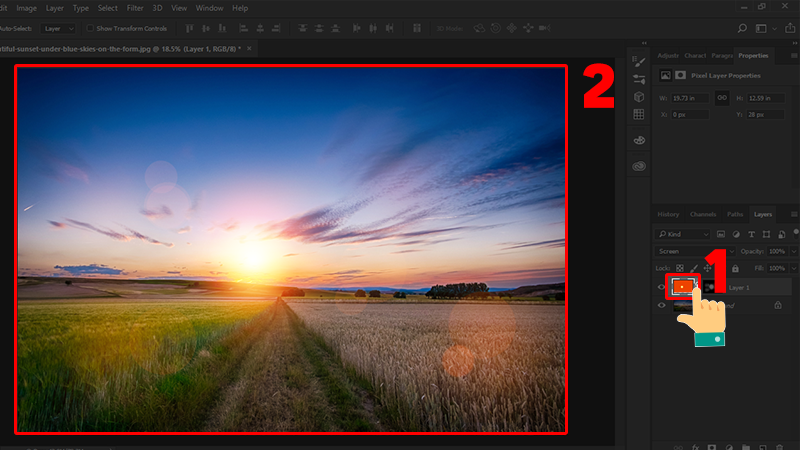Viewport: 800px width, 450px height.
Task: Click the layer mask icon in Properties
Action: click(681, 76)
